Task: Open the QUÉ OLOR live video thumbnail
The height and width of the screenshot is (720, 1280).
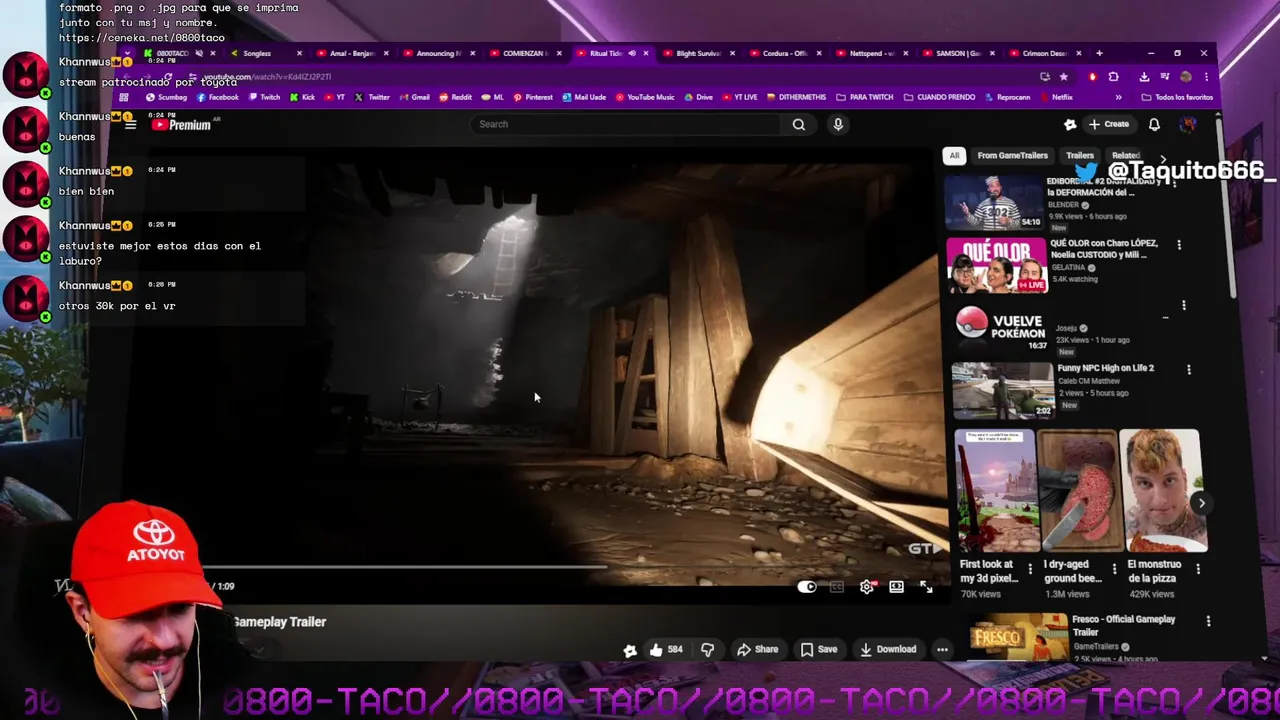Action: (996, 264)
